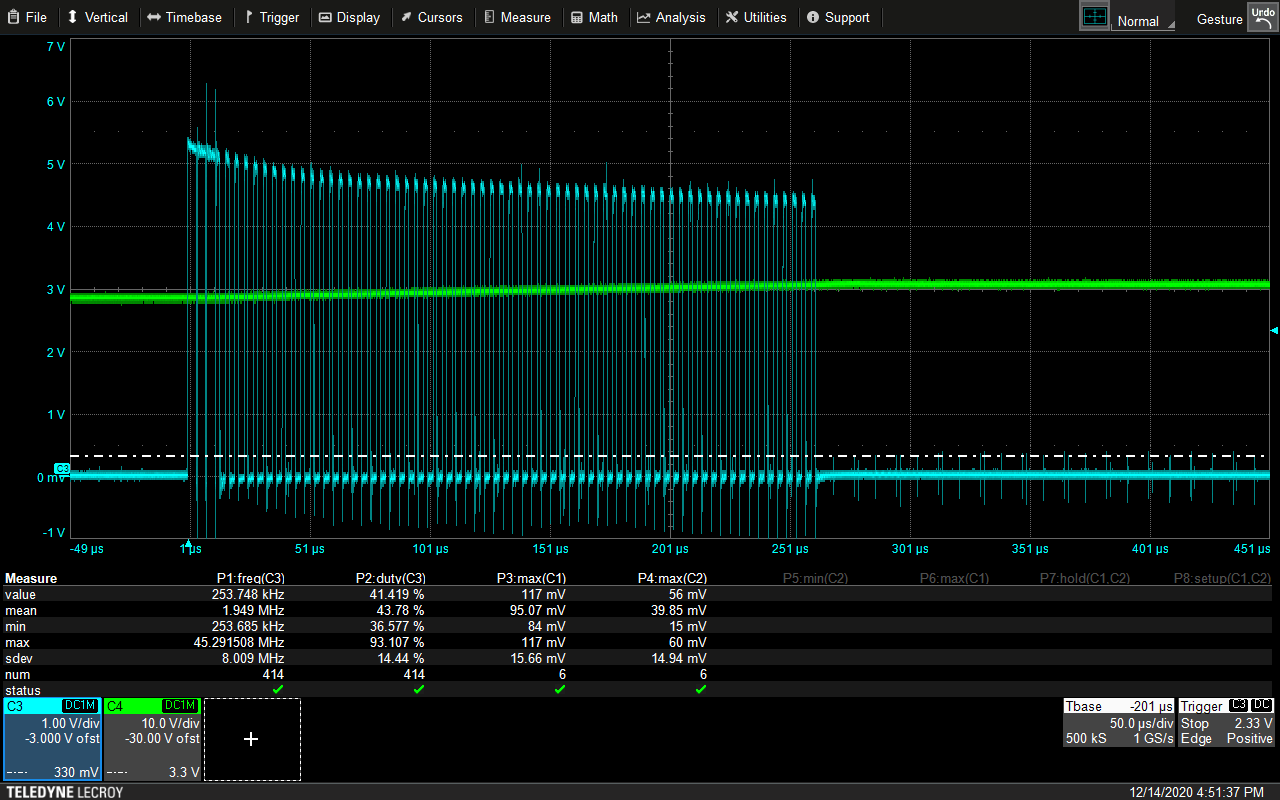Click the trigger position marker at 1 µs
Viewport: 1280px width, 800px height.
[188, 542]
